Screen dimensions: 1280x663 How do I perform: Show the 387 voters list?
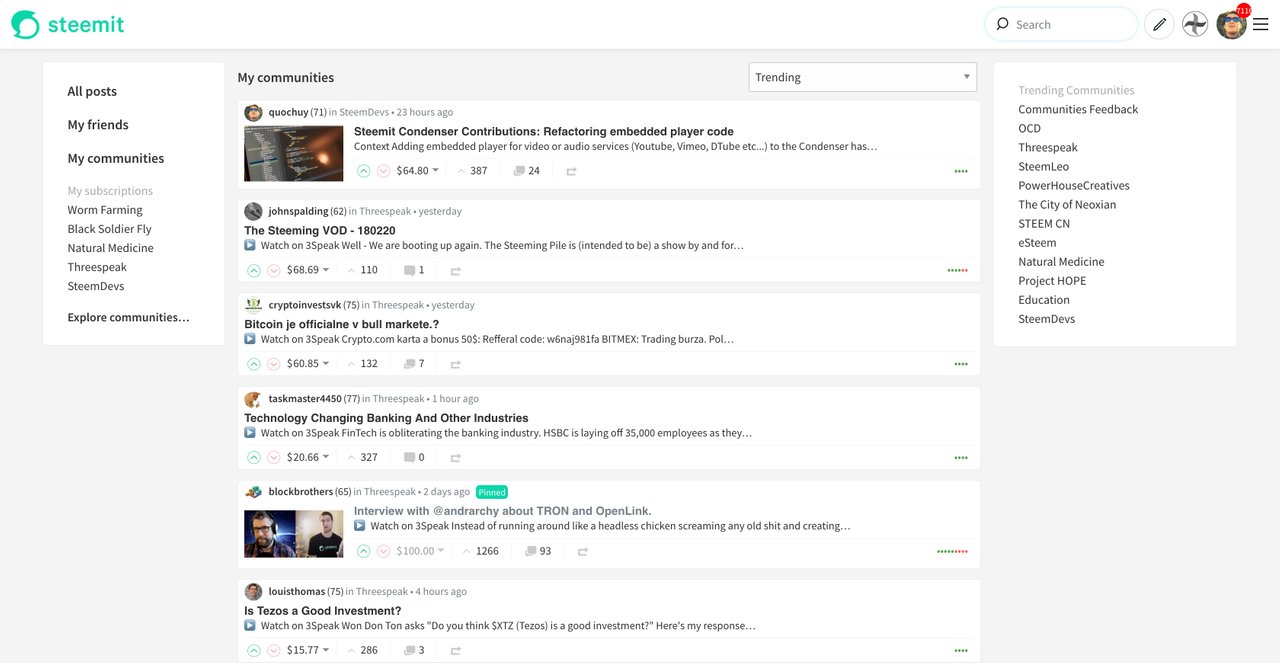472,171
